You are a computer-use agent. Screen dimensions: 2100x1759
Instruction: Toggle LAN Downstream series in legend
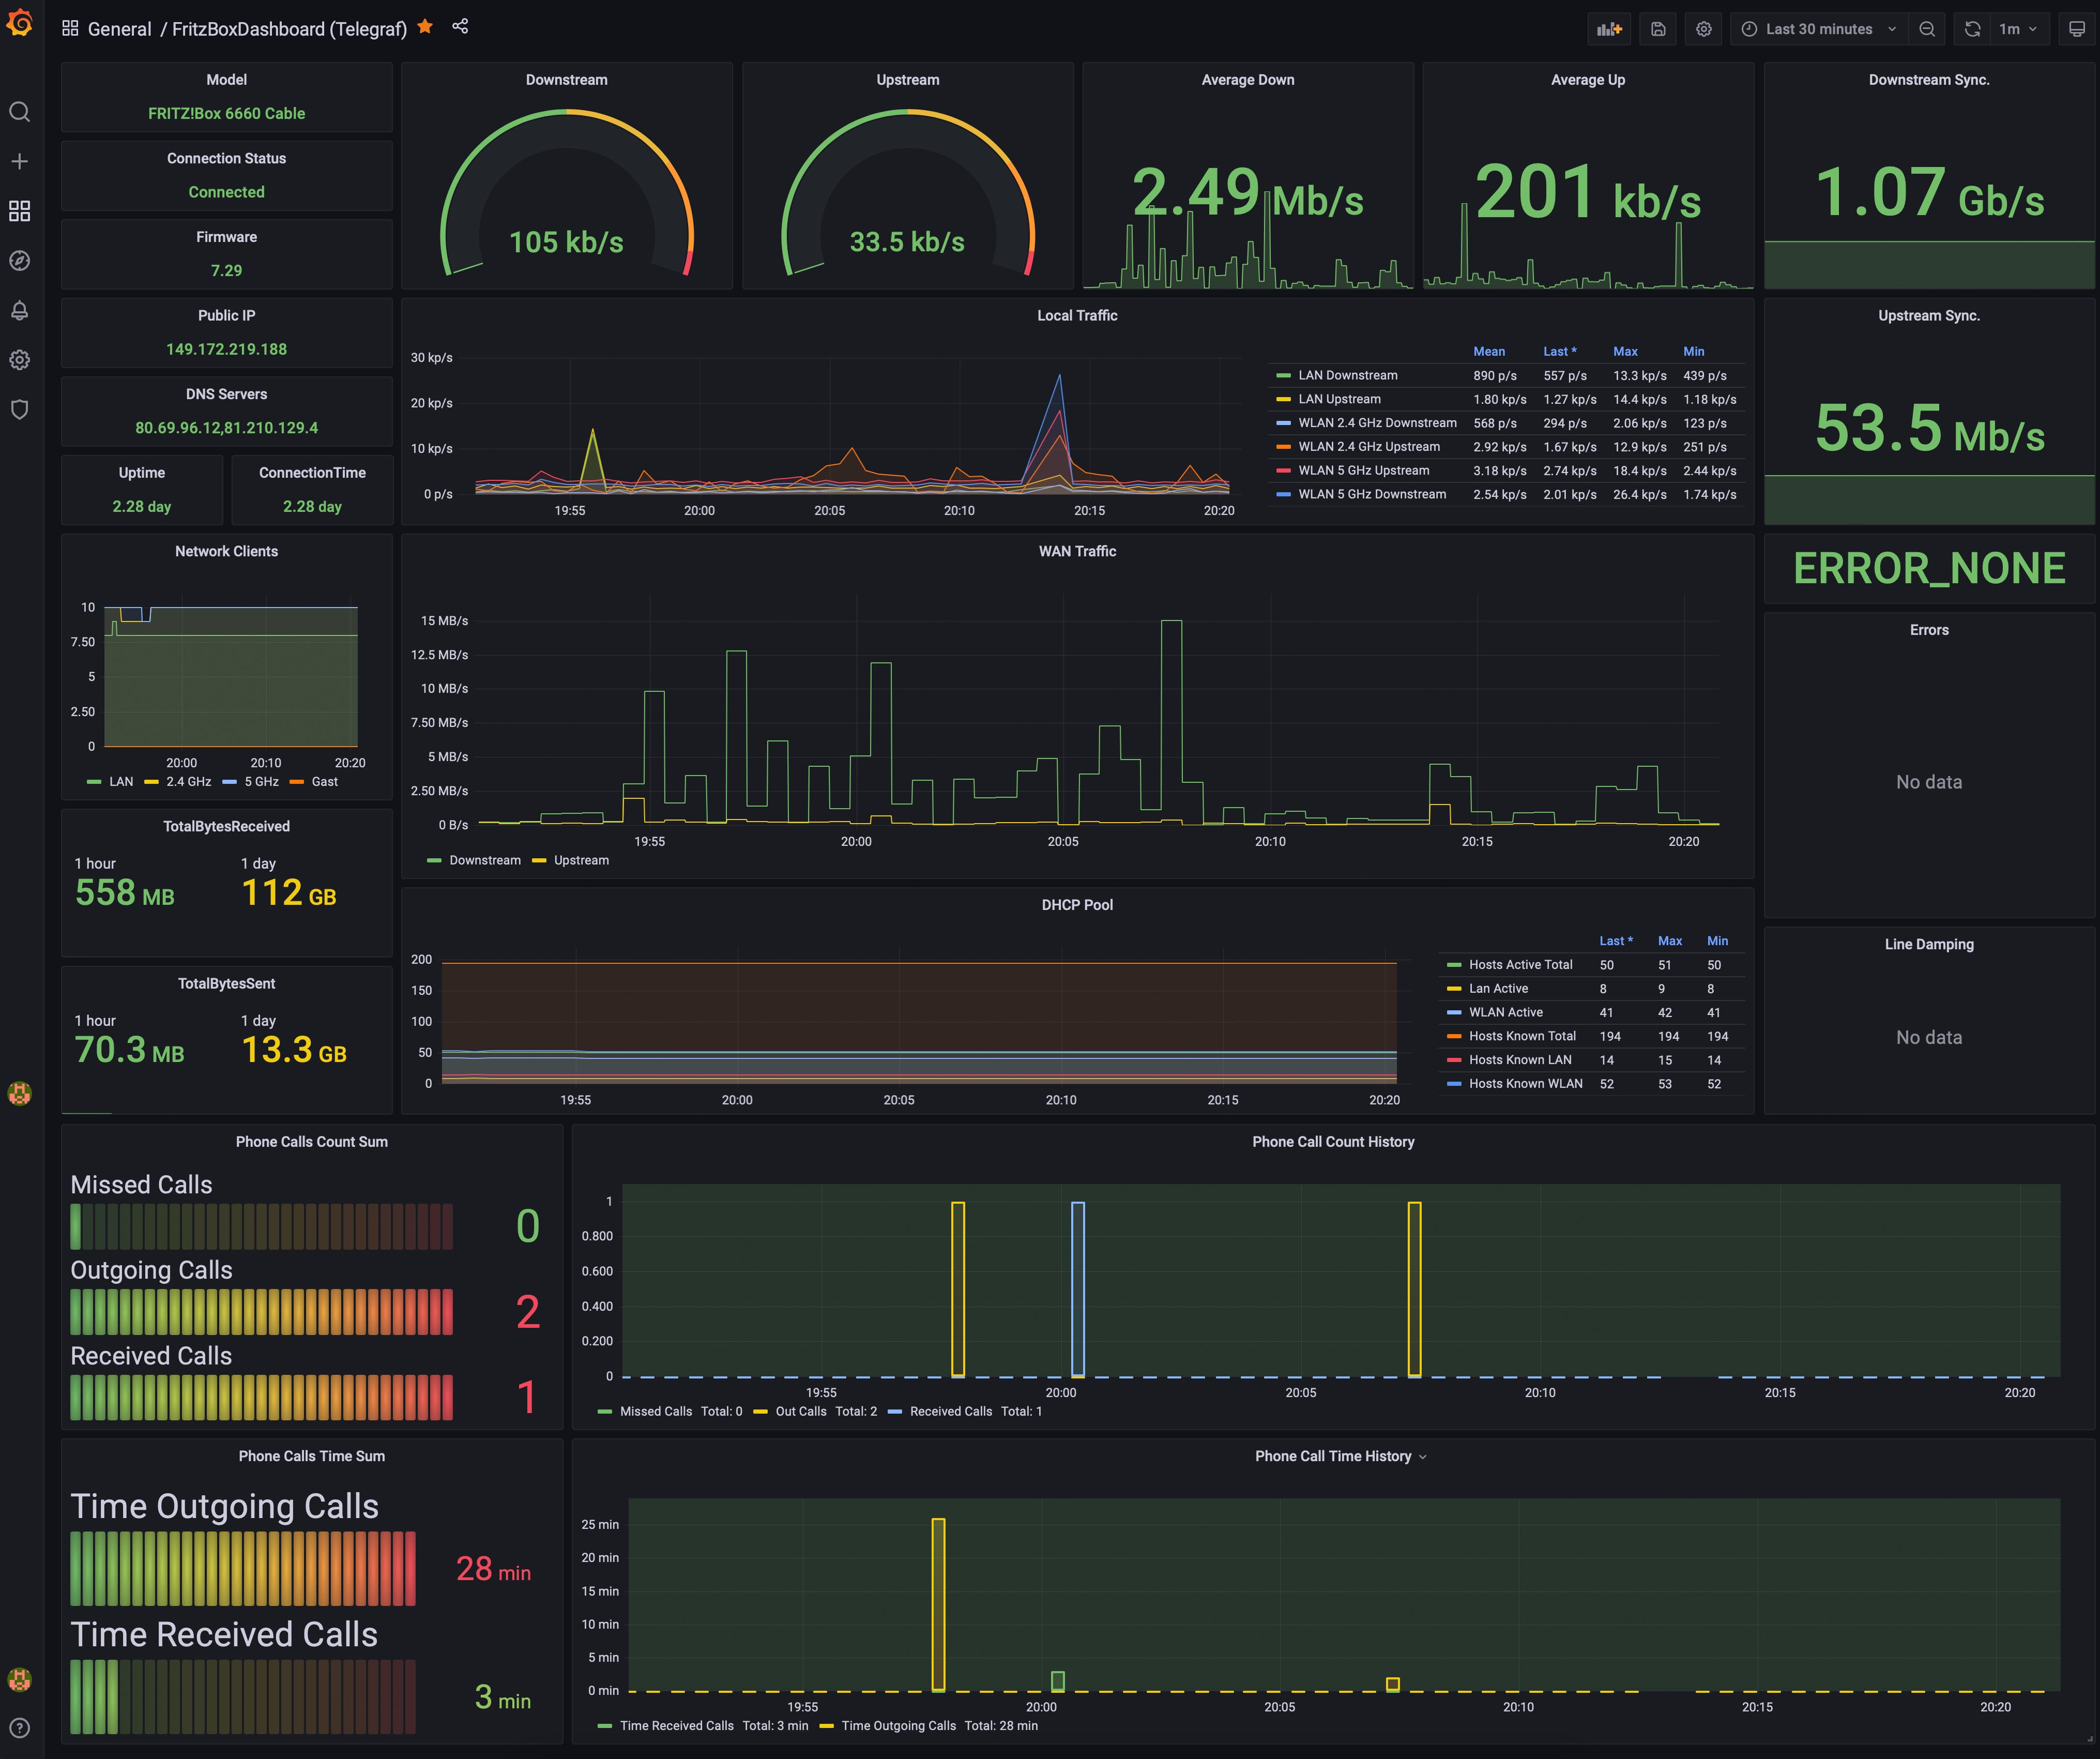click(1347, 376)
